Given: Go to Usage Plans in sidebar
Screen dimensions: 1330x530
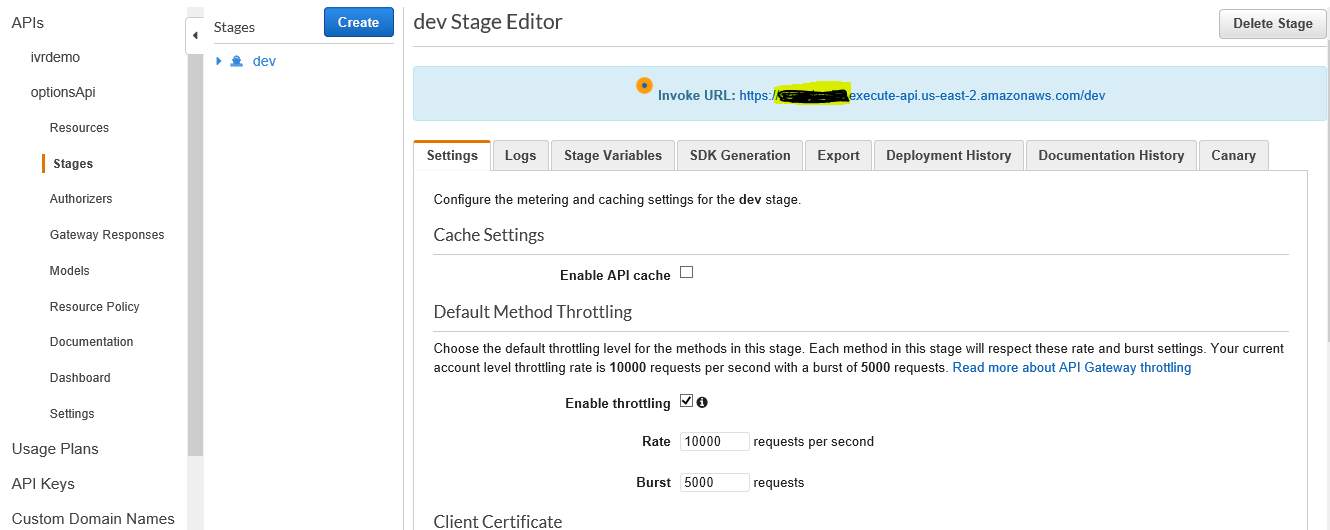Looking at the screenshot, I should point(55,449).
